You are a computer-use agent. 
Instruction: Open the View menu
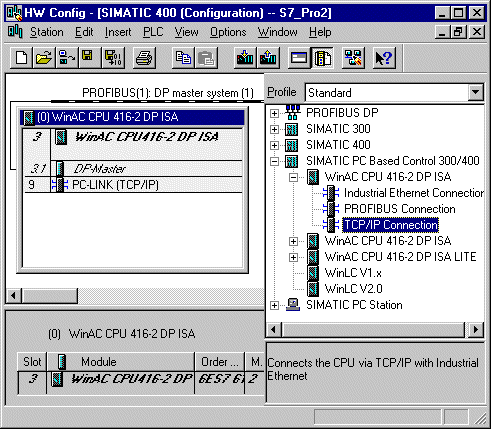click(186, 32)
